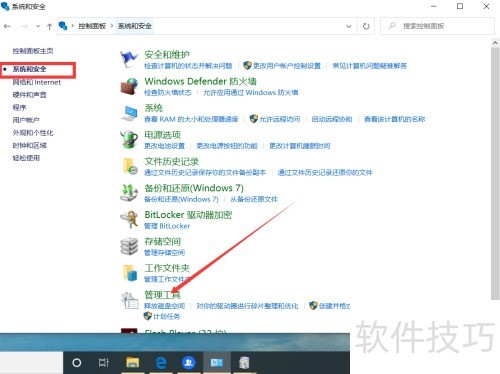Click the Administrative Tools gear icon
Screen dimensions: 500x374
pos(129,300)
